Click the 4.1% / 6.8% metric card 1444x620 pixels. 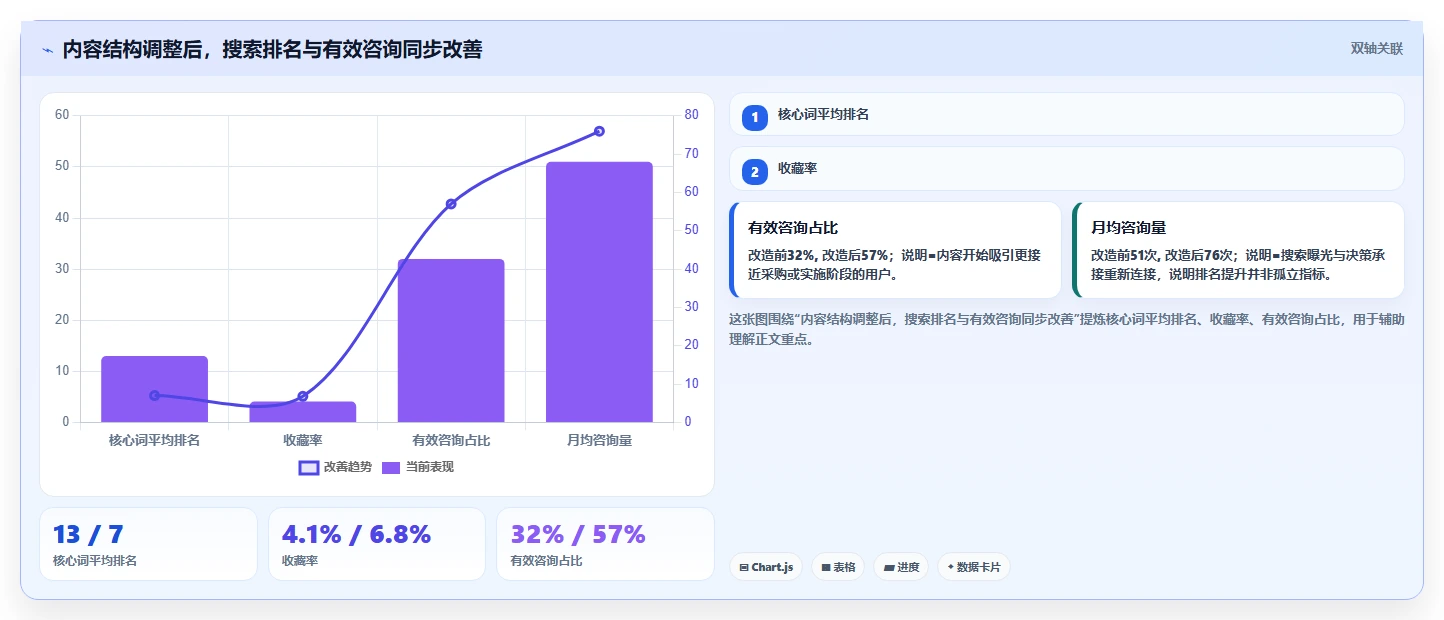[x=377, y=544]
